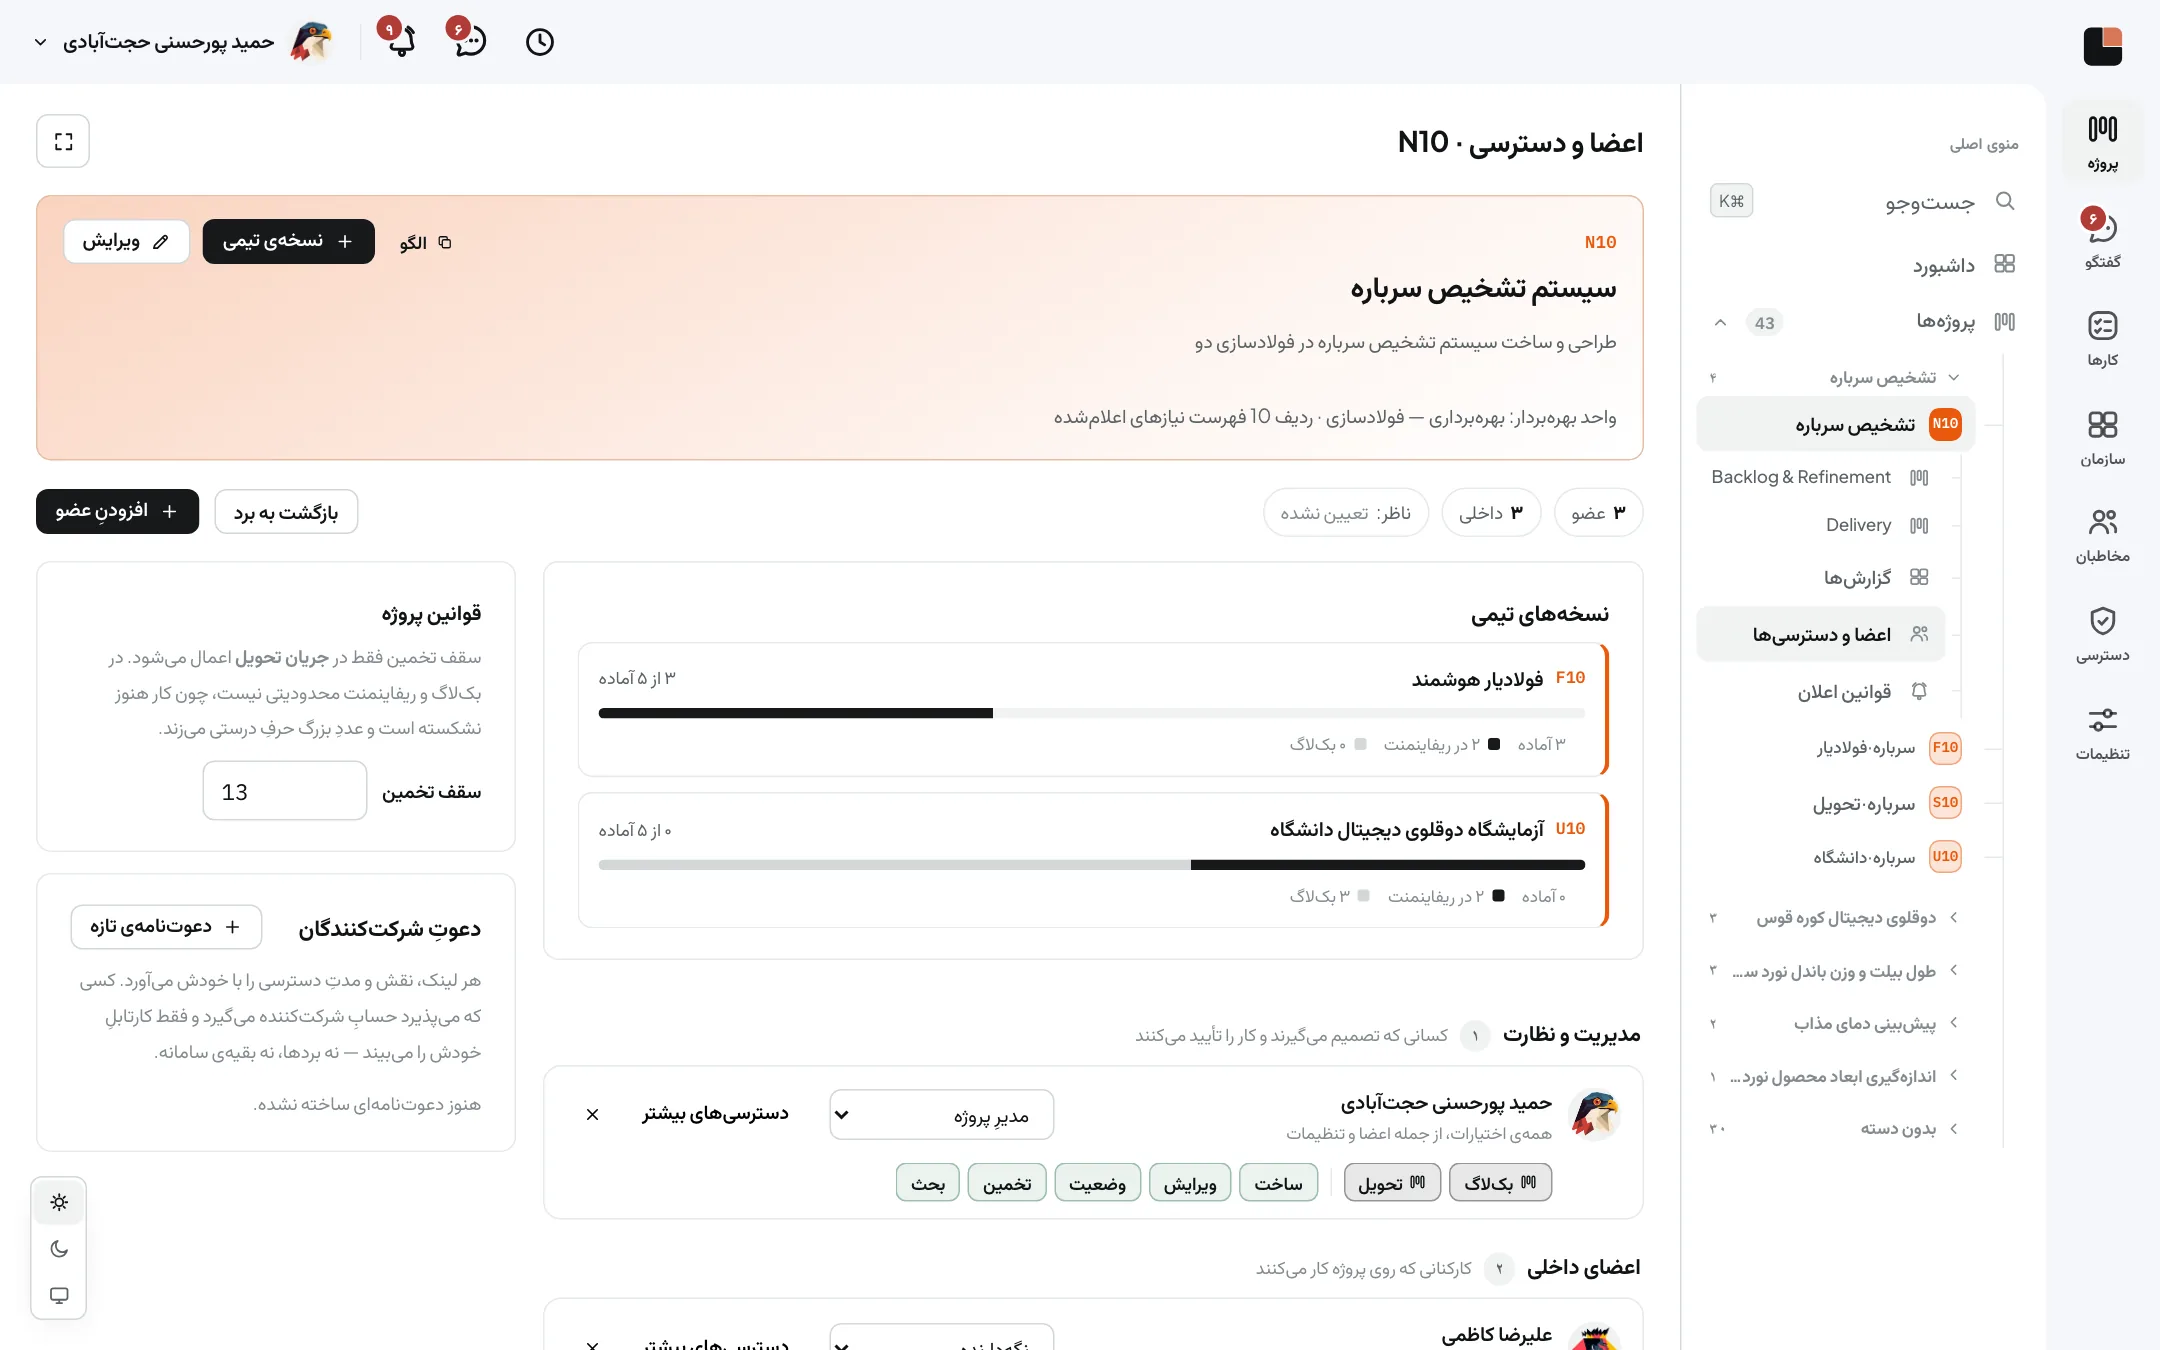
Task: Click the سقف تخمین input field
Action: click(x=284, y=791)
